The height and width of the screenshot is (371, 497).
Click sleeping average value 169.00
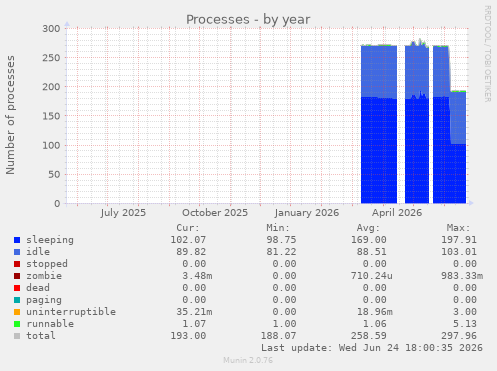pos(369,240)
